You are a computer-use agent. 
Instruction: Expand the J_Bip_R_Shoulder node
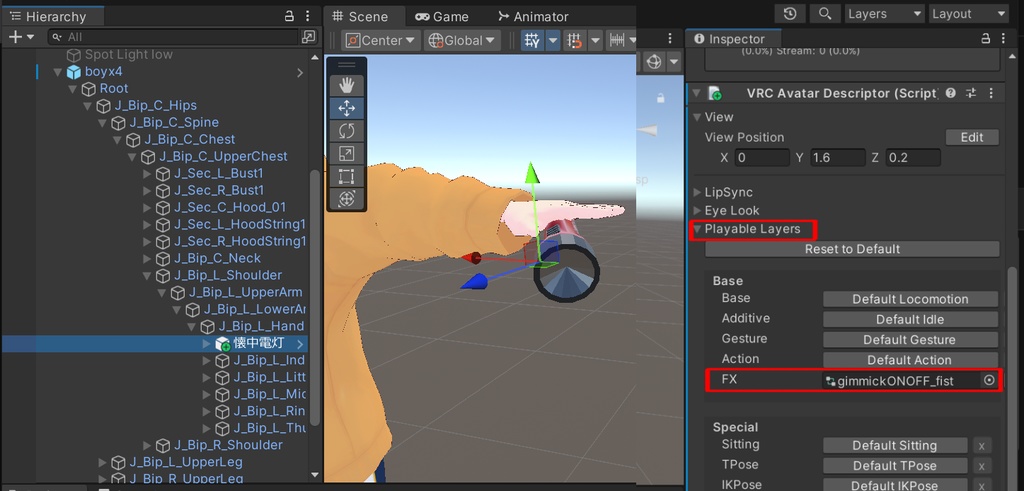[147, 445]
